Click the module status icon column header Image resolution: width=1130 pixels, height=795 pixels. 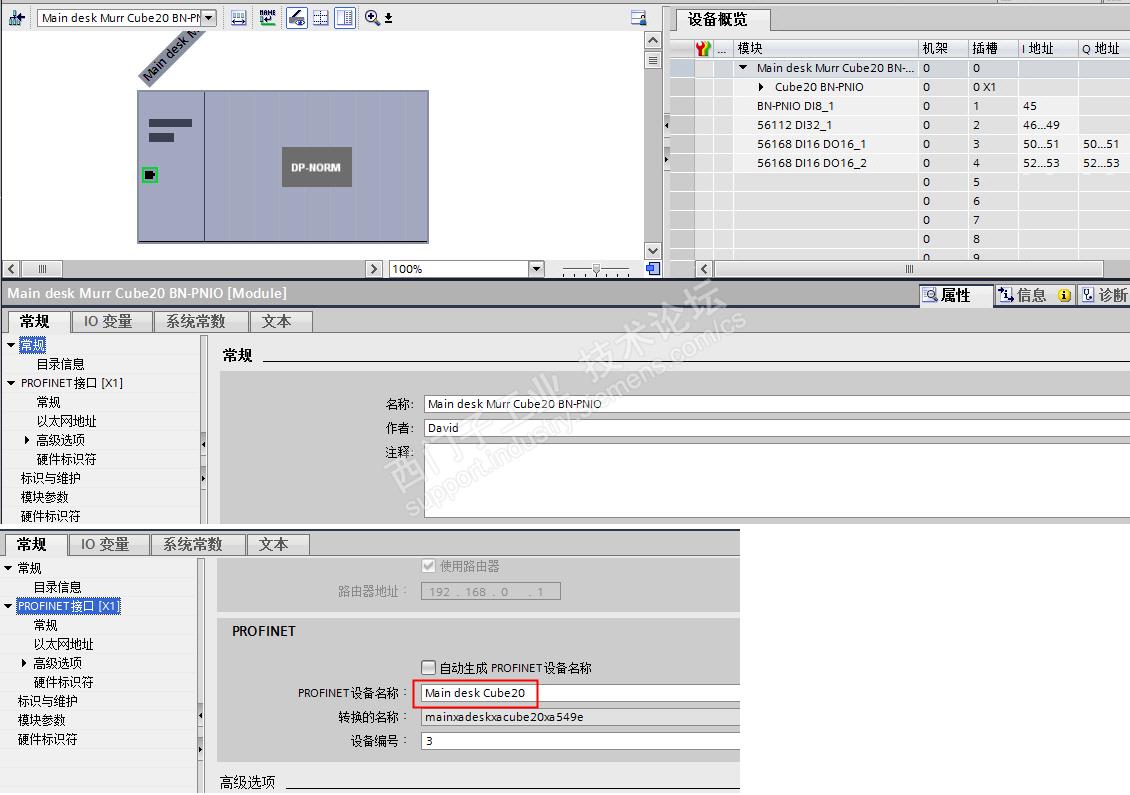point(703,48)
